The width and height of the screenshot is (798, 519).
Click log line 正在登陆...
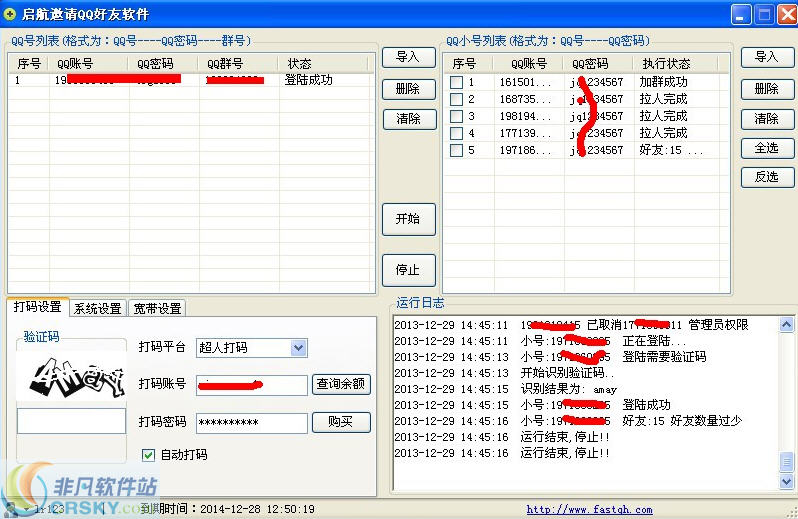coord(540,341)
